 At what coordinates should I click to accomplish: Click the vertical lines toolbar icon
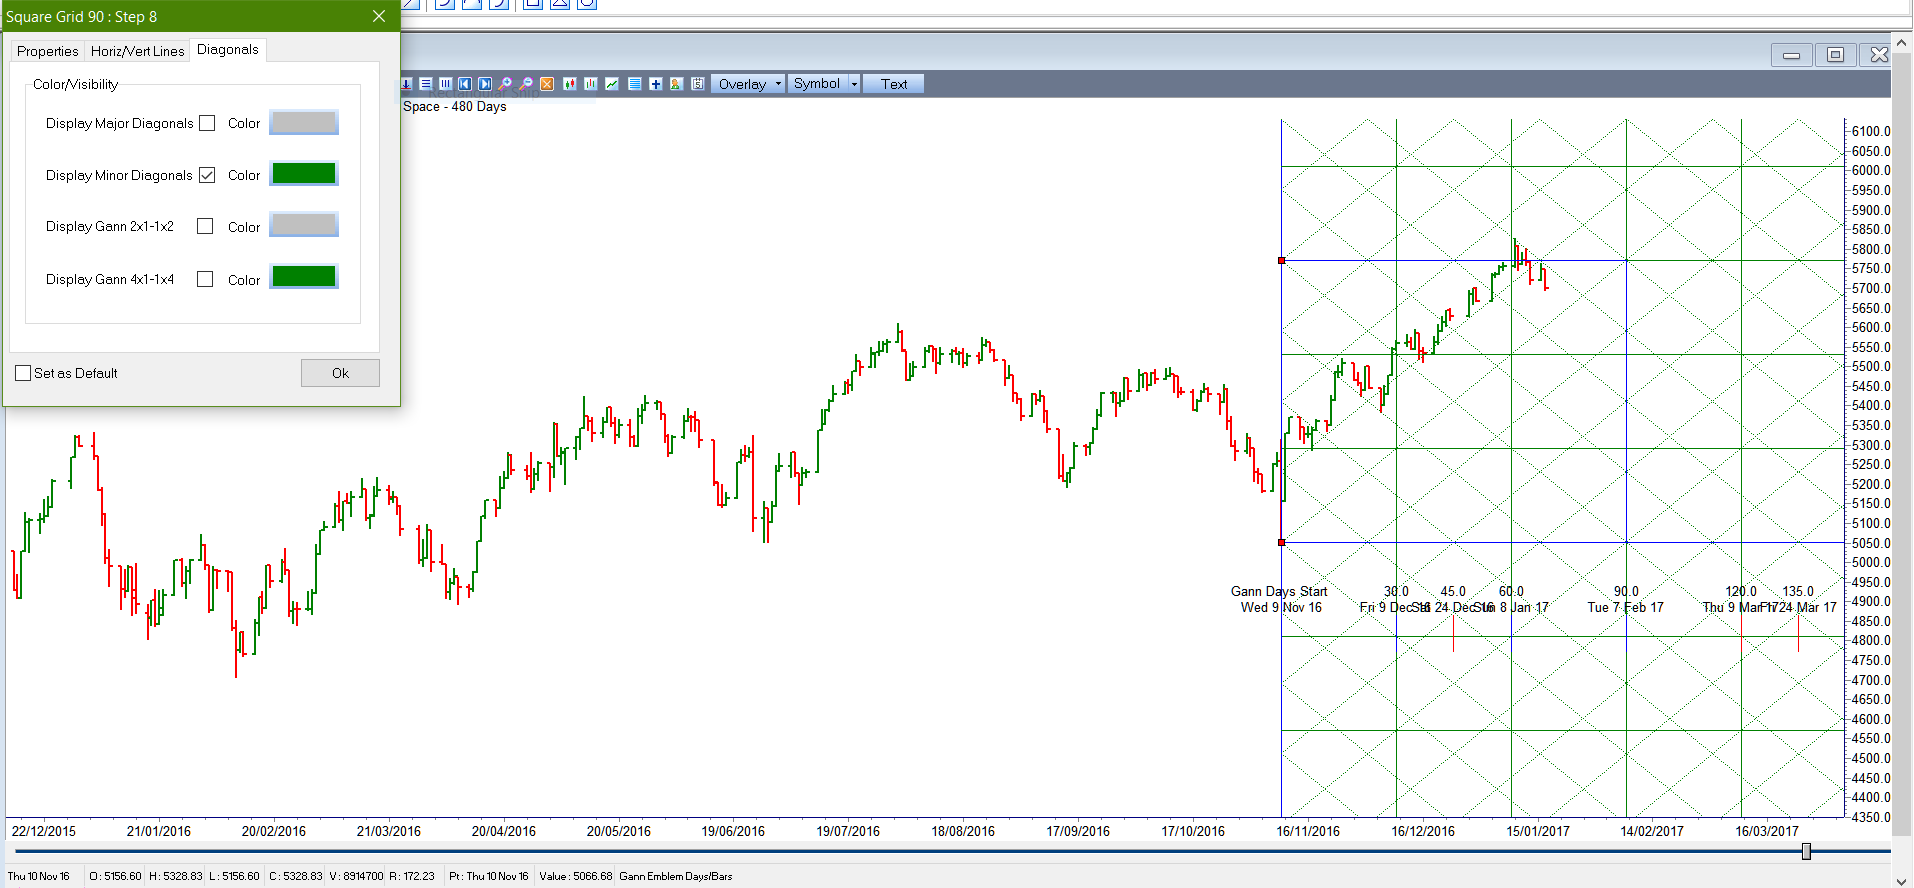click(x=445, y=84)
